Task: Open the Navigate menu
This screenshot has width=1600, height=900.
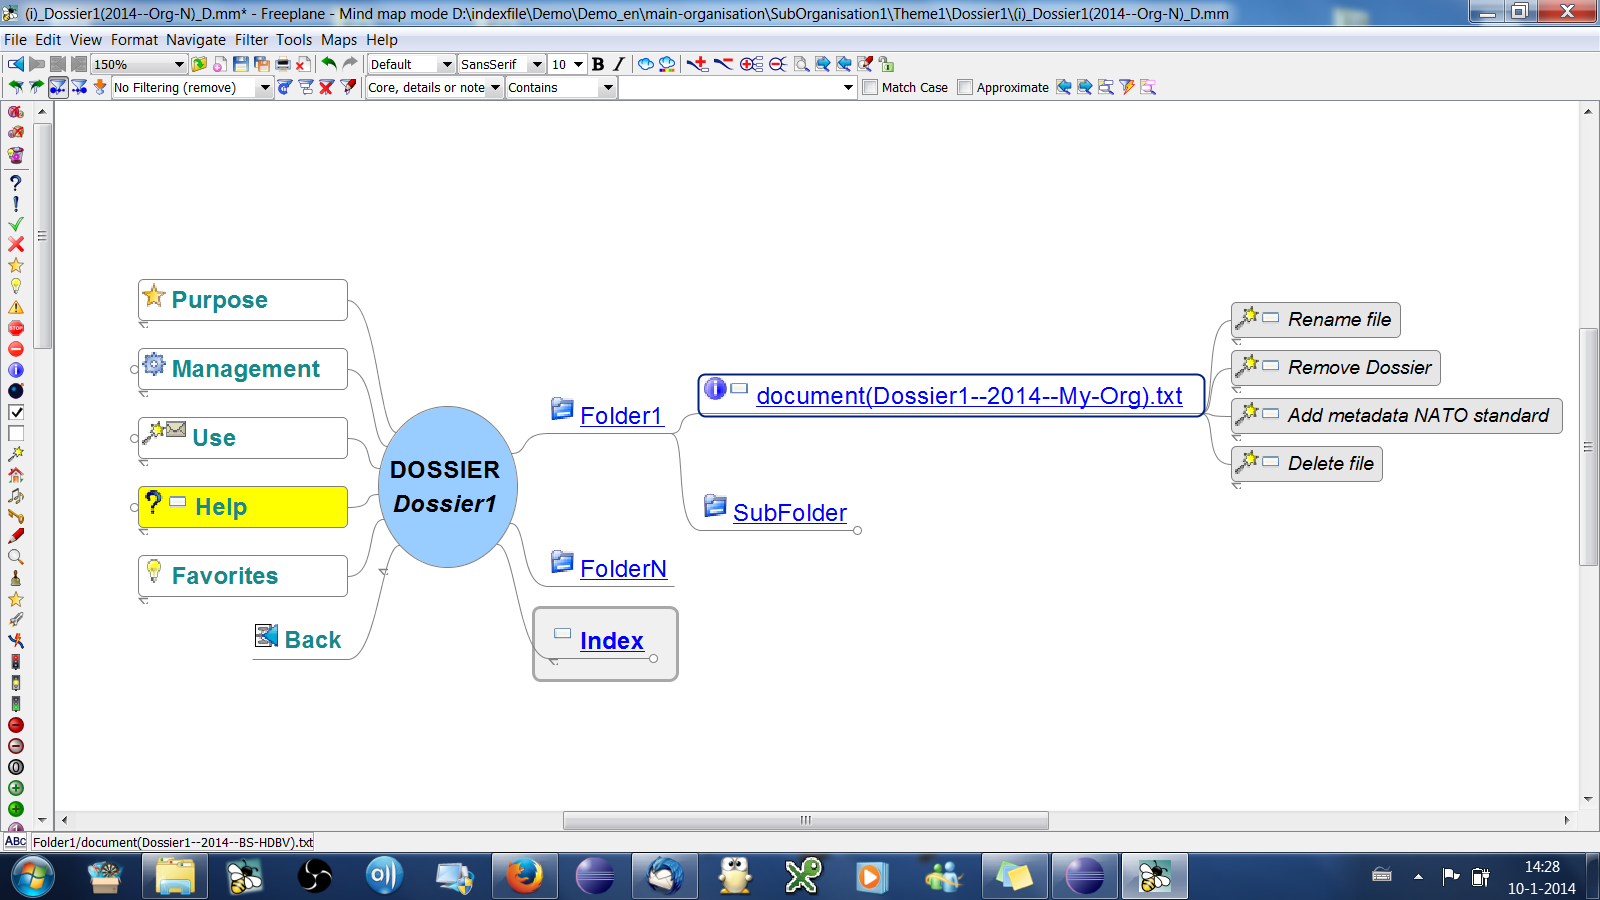Action: [195, 40]
